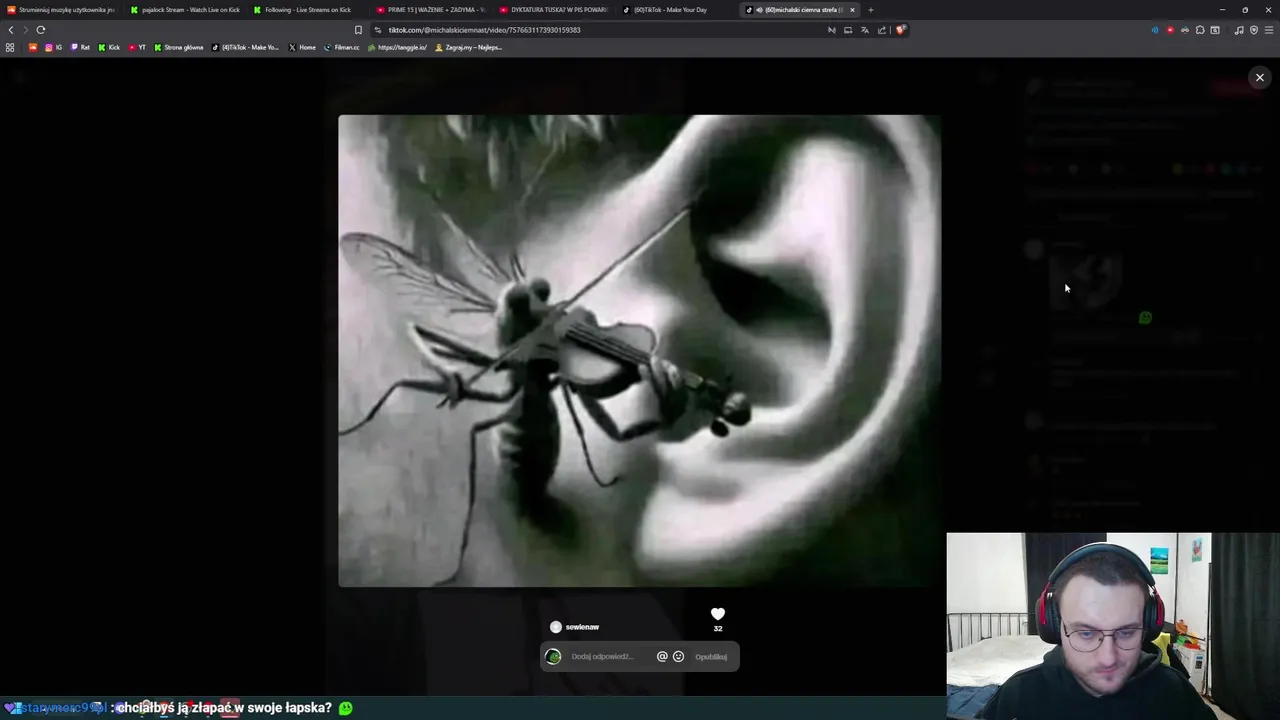
Task: Click the translate page icon in address bar
Action: point(865,30)
